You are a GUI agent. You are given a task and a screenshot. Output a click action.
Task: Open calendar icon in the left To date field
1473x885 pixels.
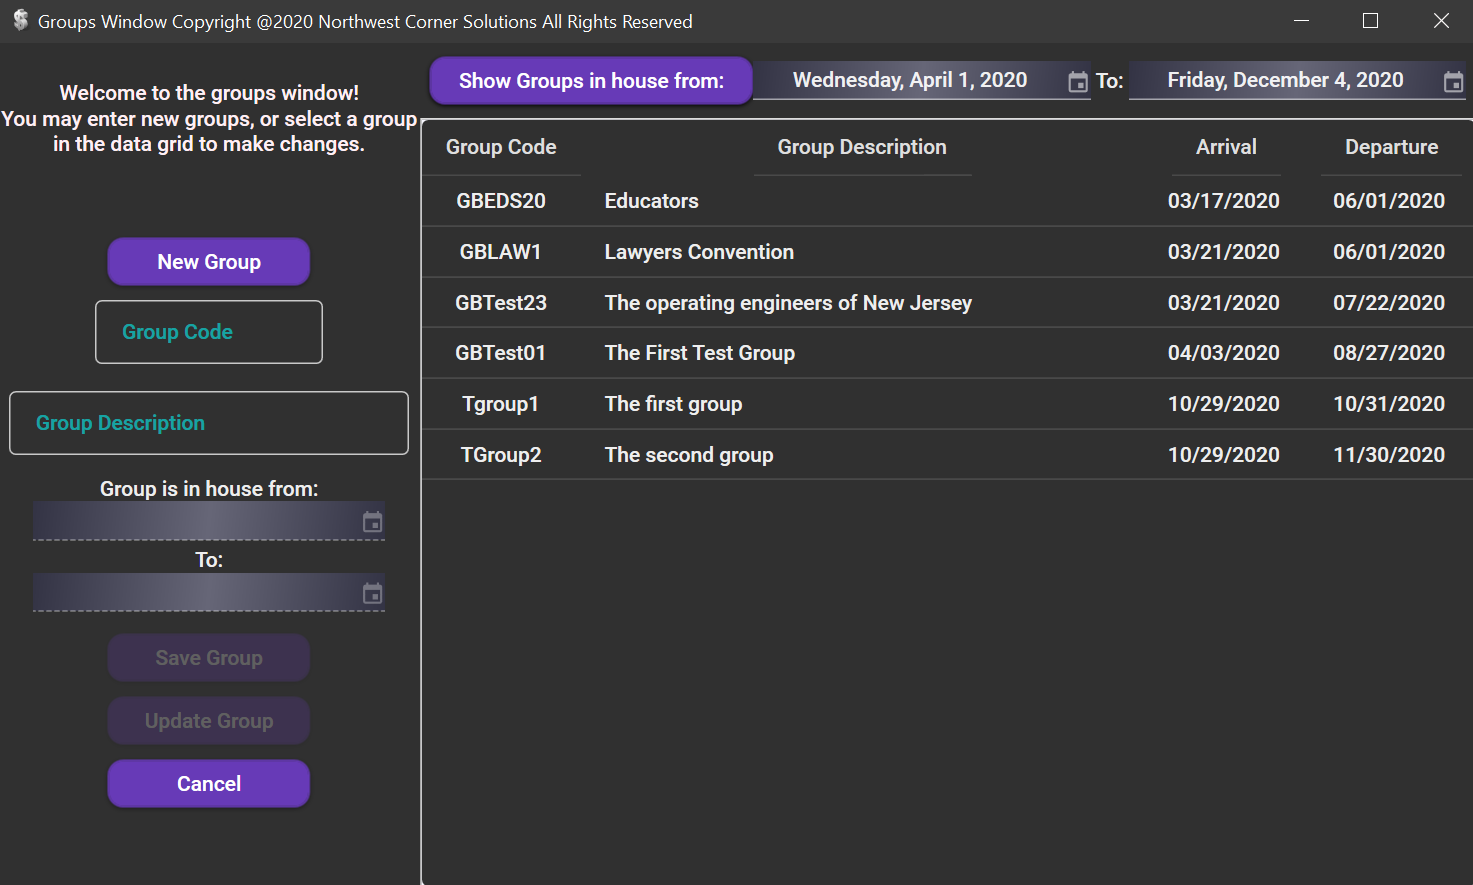(x=372, y=594)
